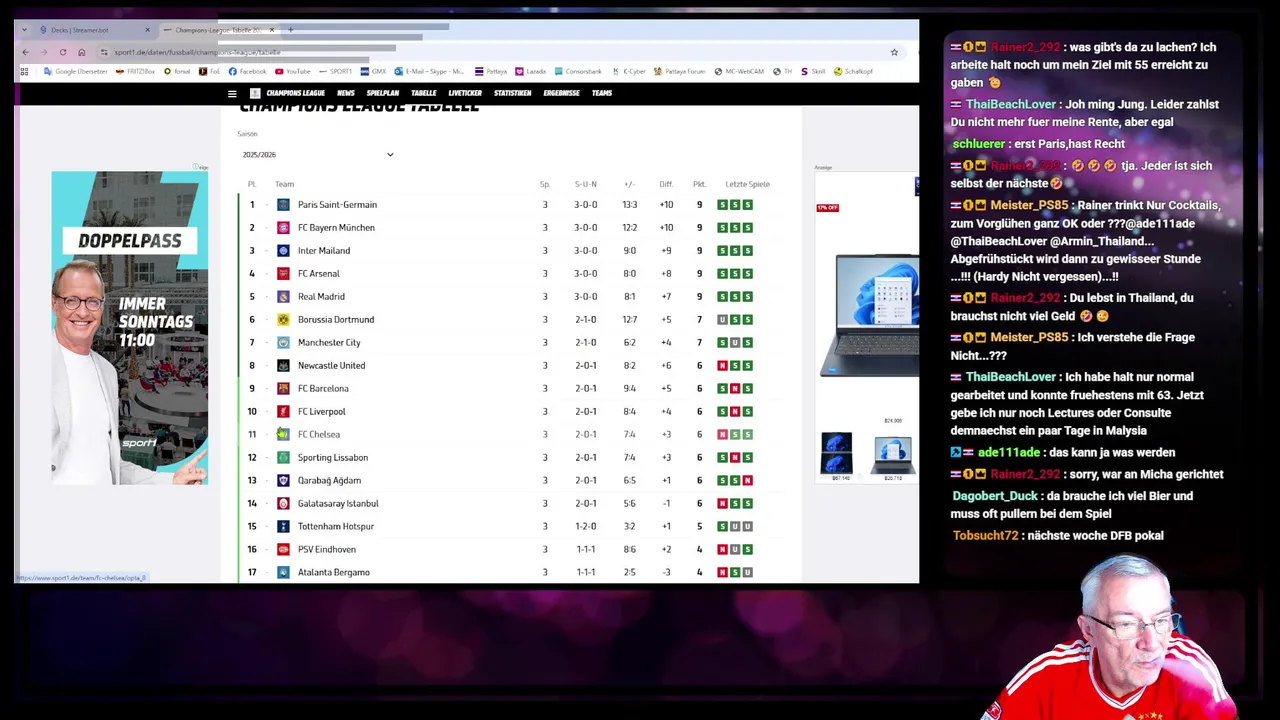Open the Paris Saint-Germain team link
The width and height of the screenshot is (1280, 720).
coord(337,204)
